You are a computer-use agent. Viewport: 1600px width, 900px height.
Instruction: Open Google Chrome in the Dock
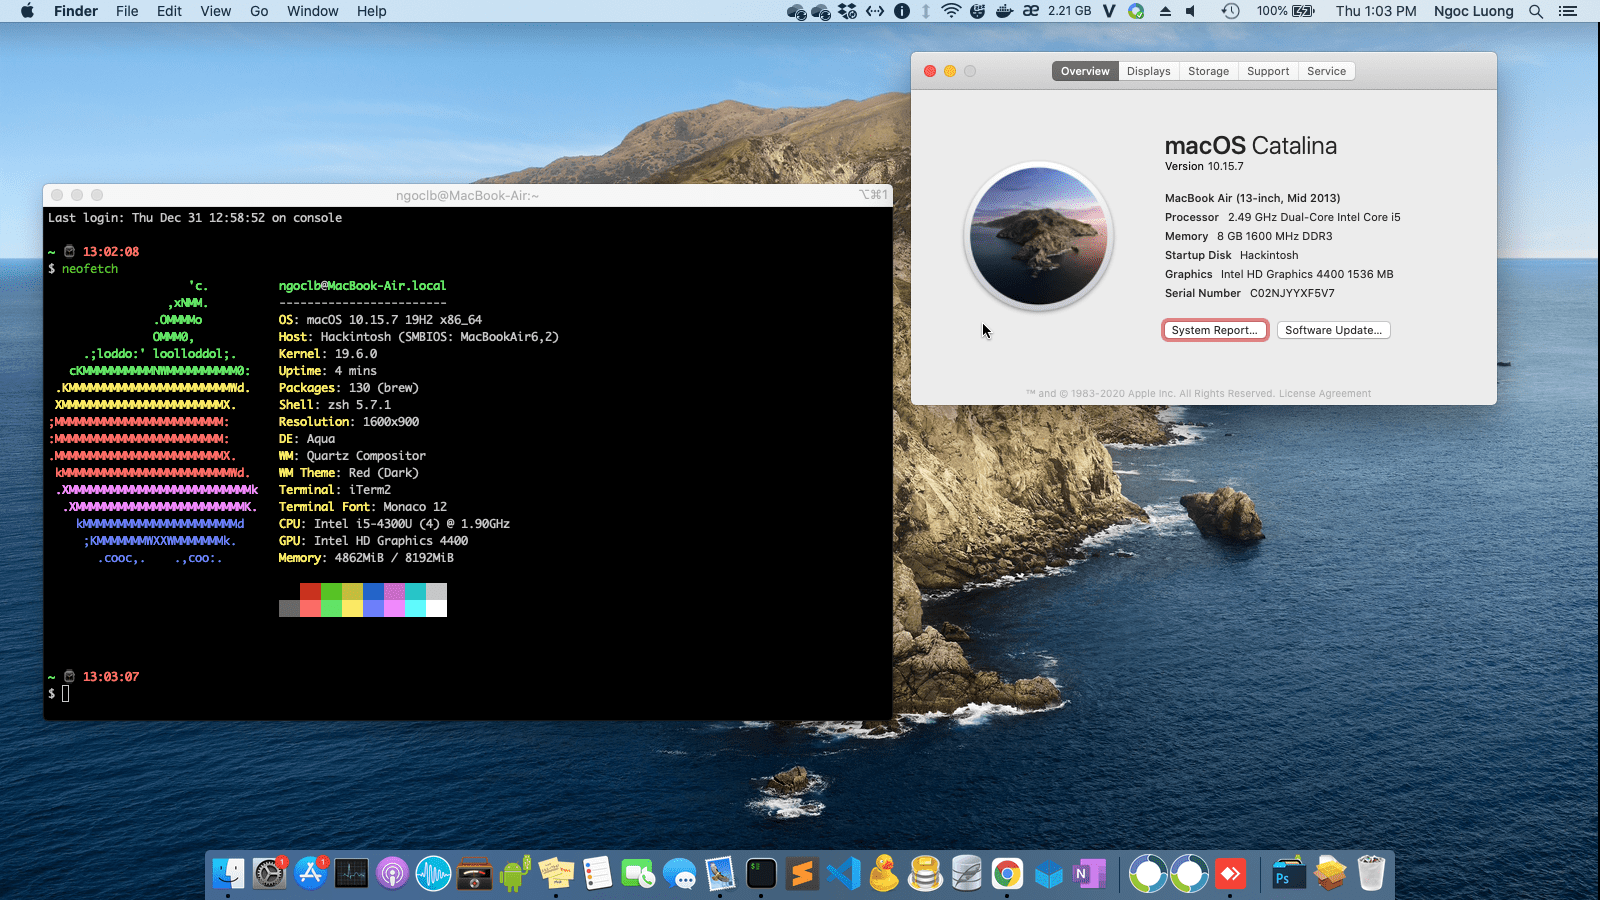[x=1007, y=874]
